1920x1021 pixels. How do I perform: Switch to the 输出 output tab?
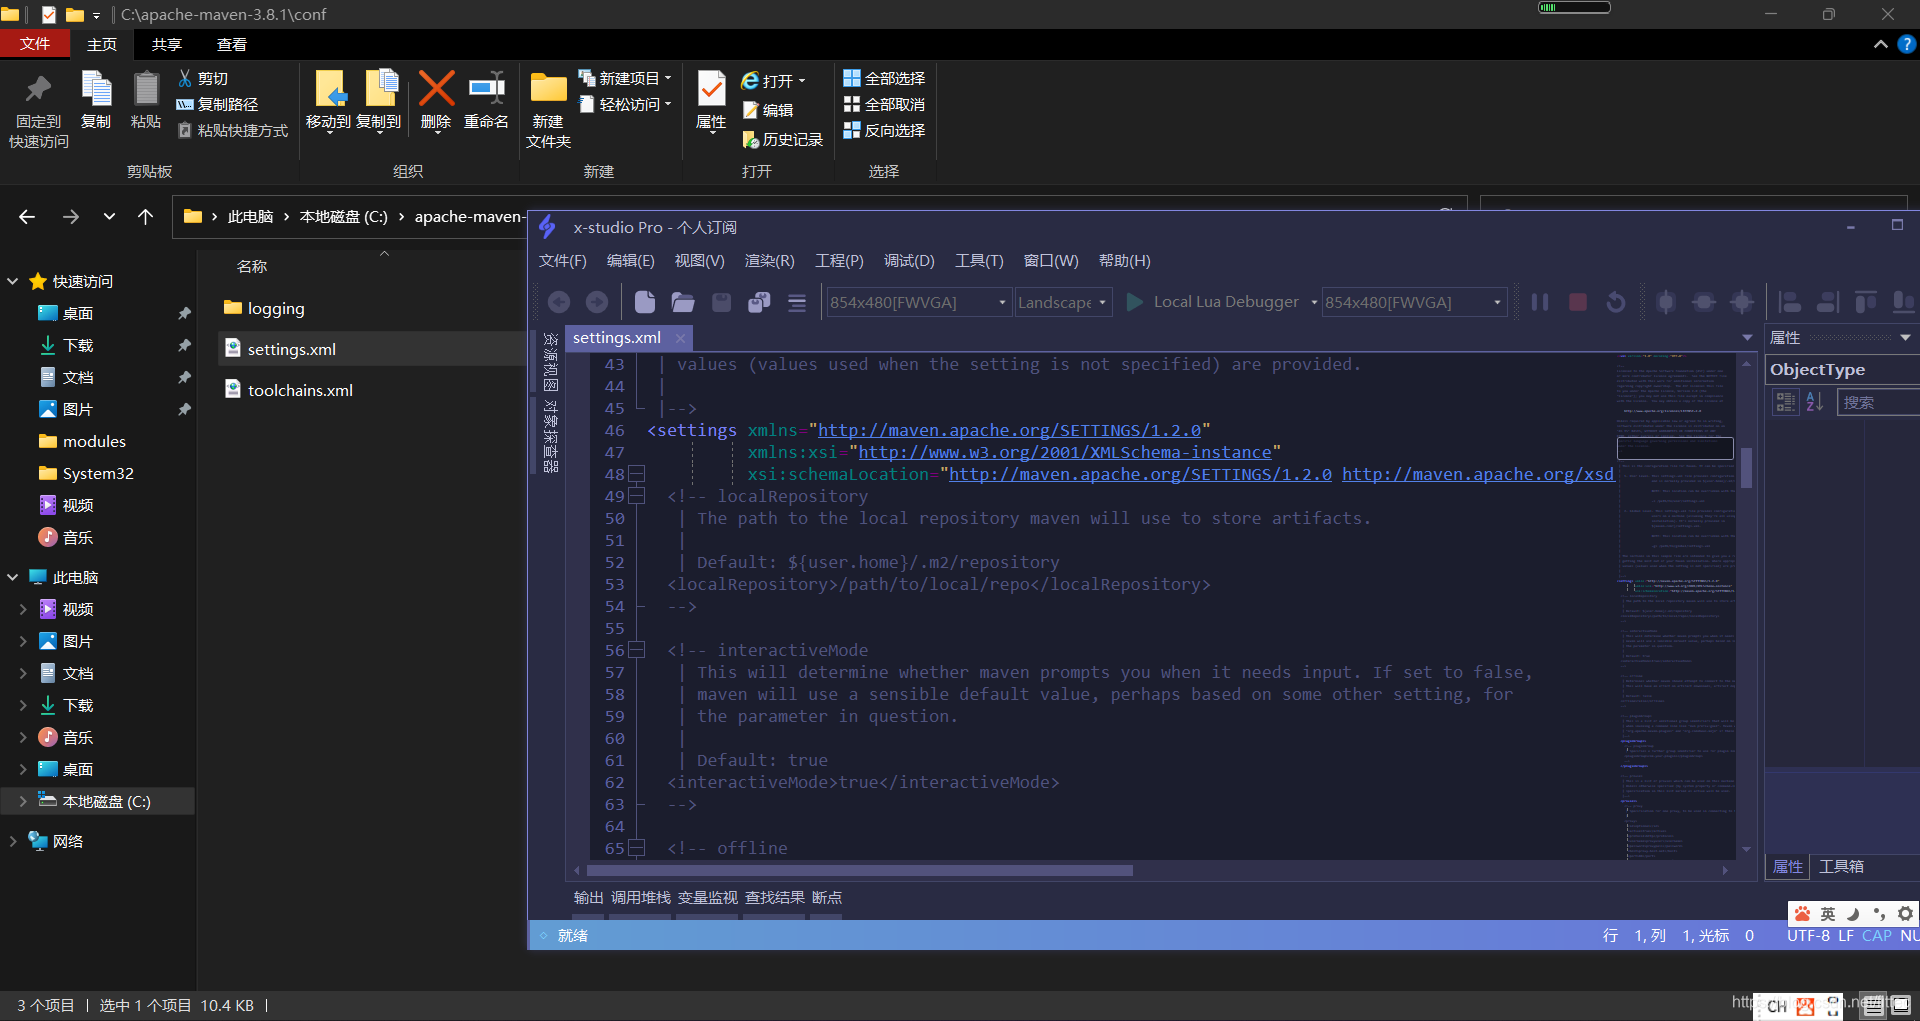[x=588, y=898]
